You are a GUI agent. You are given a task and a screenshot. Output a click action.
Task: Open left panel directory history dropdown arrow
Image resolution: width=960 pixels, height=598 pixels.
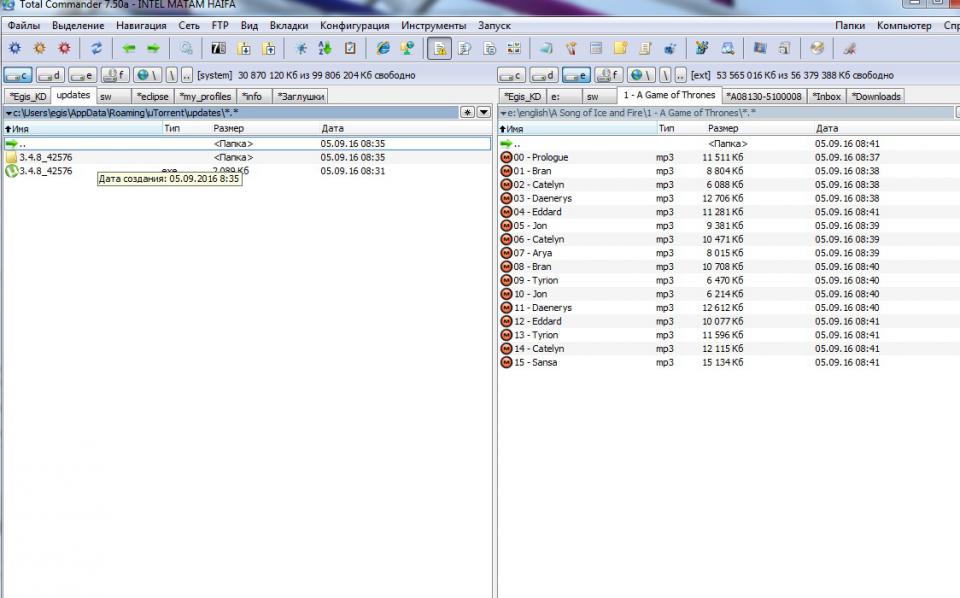pyautogui.click(x=484, y=113)
